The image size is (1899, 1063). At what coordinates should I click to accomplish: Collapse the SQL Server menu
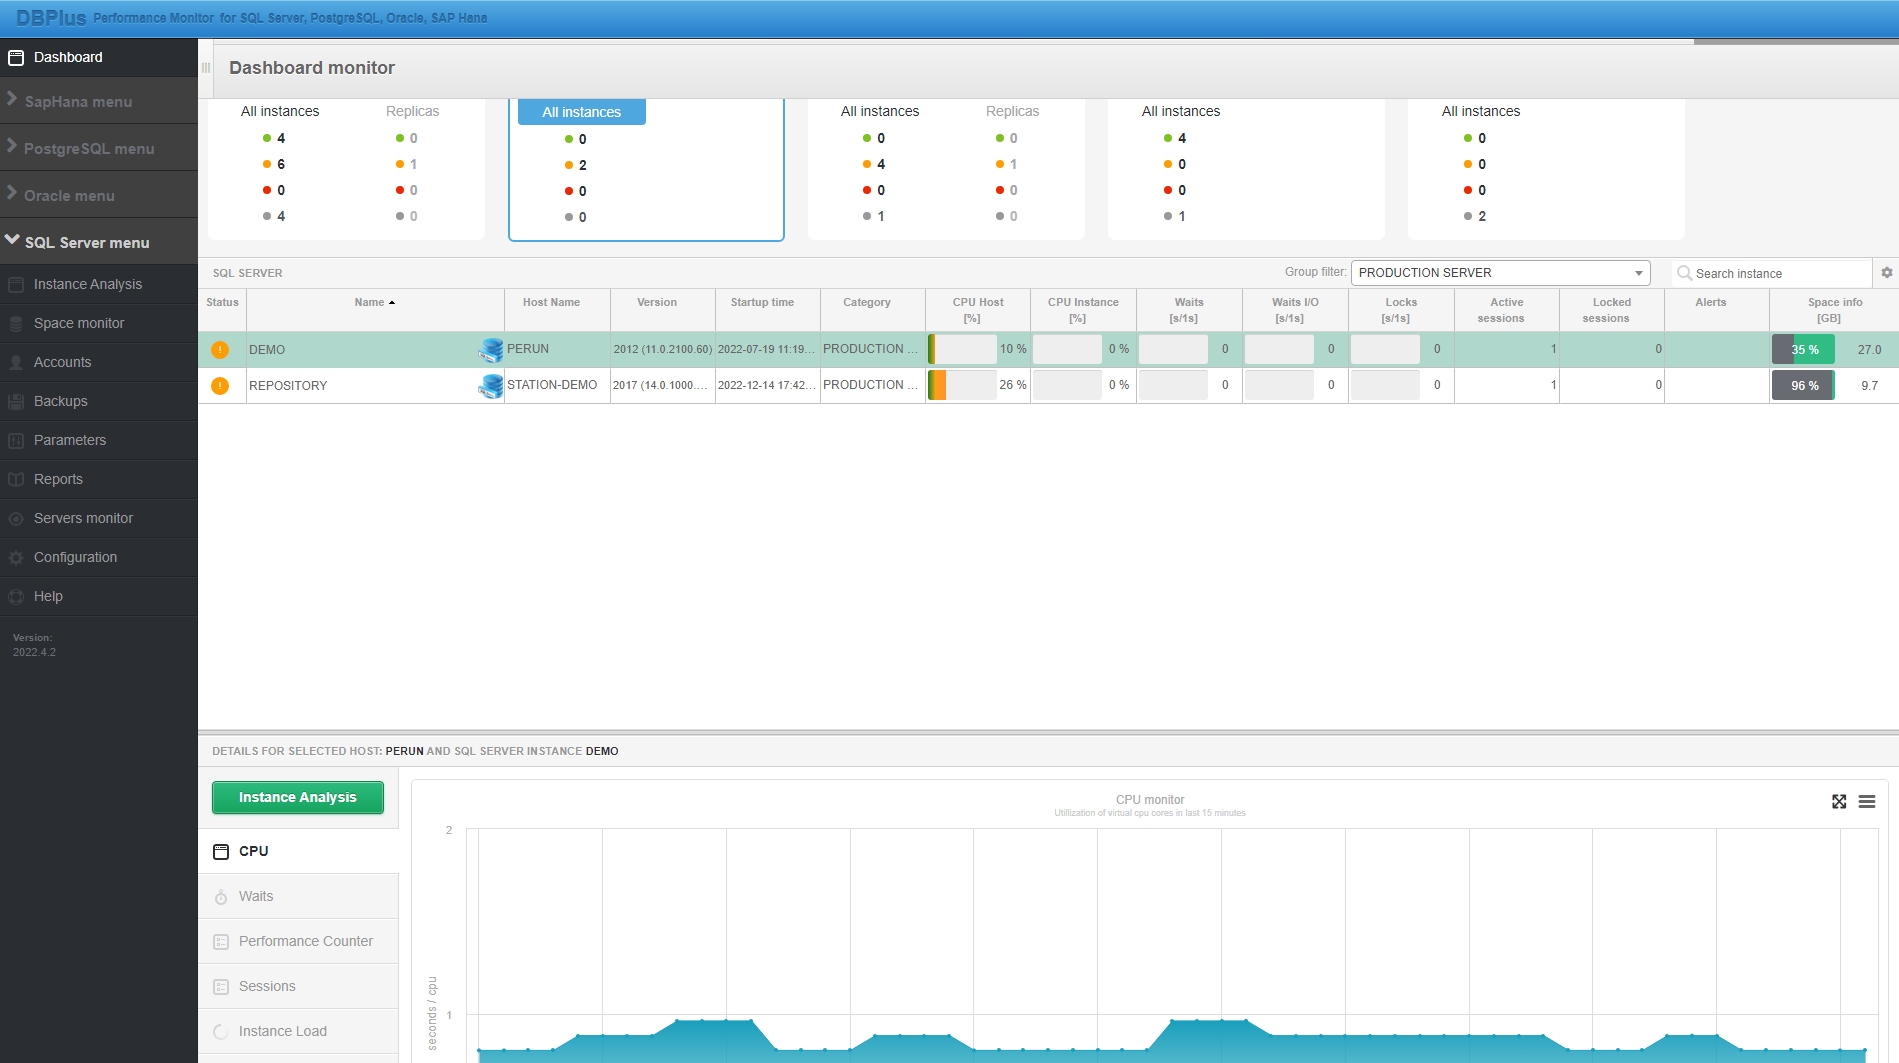click(86, 243)
